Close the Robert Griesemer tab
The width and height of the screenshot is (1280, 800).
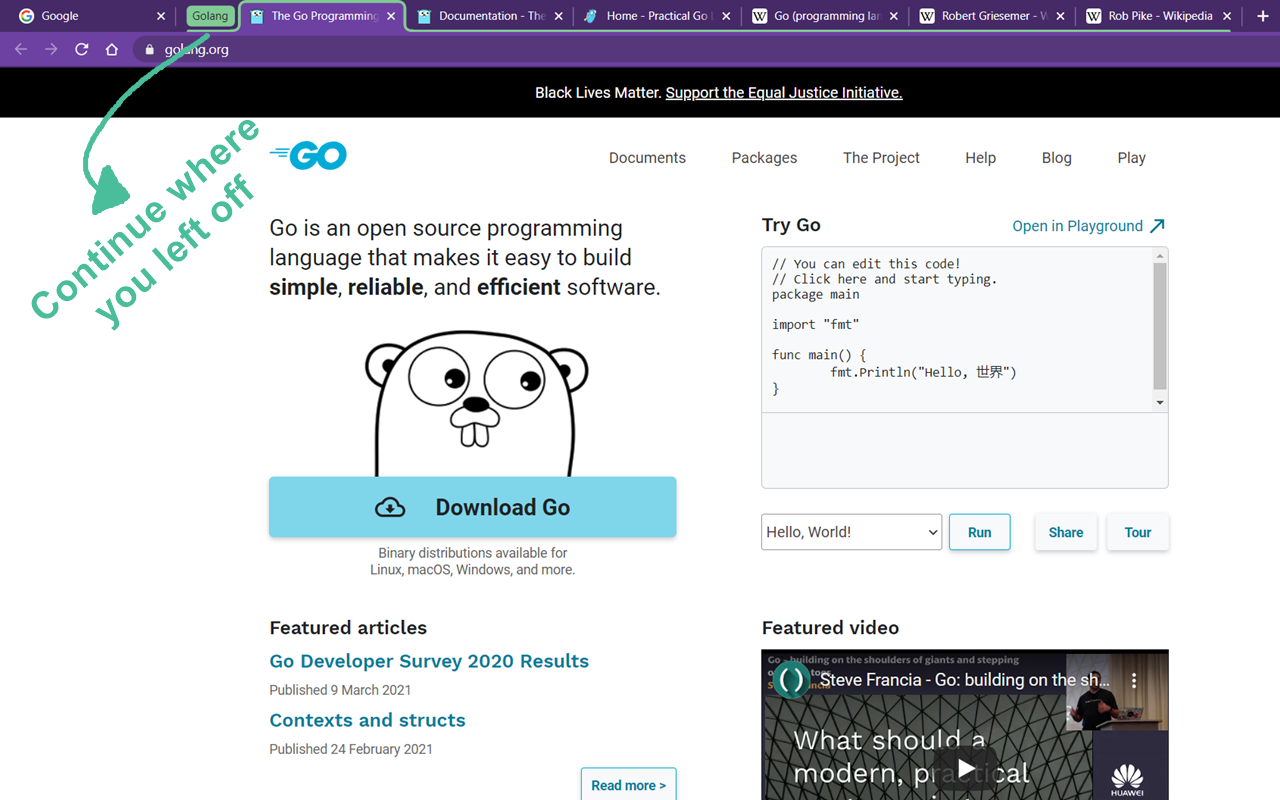point(1060,16)
